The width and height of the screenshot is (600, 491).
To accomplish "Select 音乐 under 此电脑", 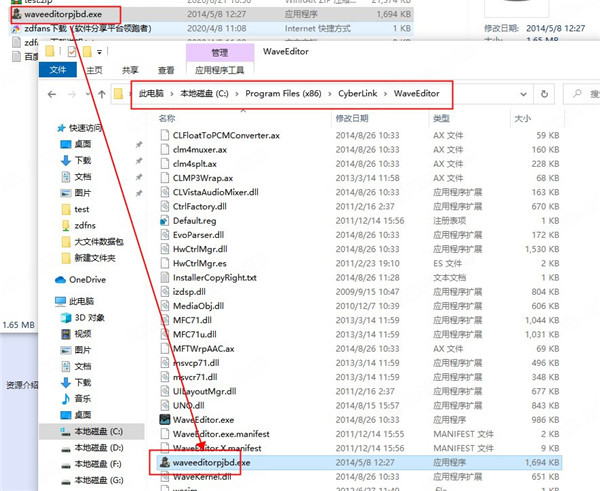I will click(83, 399).
